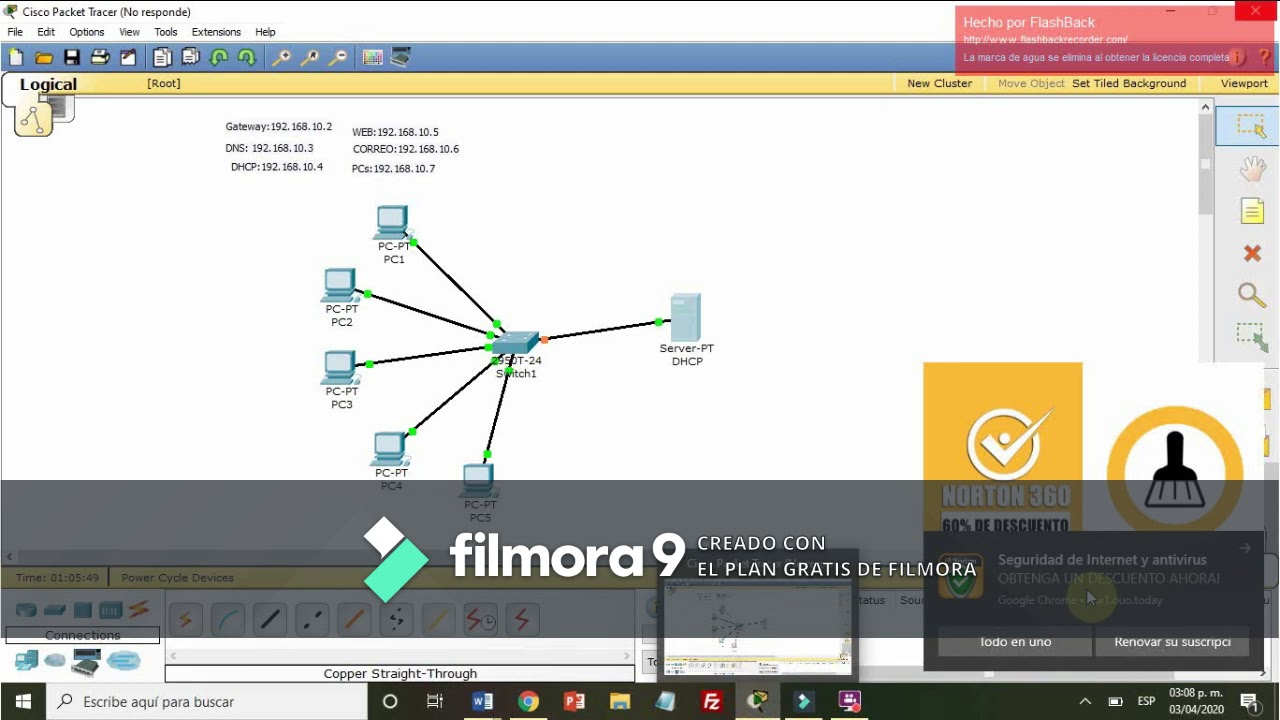Select the Routers device category icon
Viewport: 1280px width, 720px height.
[26, 609]
